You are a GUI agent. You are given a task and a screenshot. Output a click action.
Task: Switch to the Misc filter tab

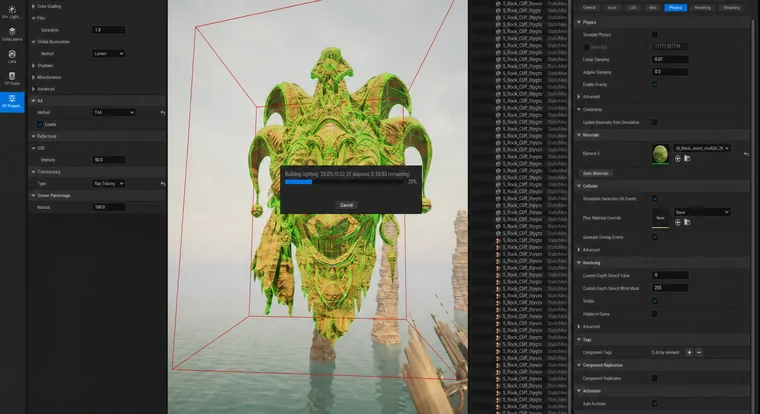point(652,7)
